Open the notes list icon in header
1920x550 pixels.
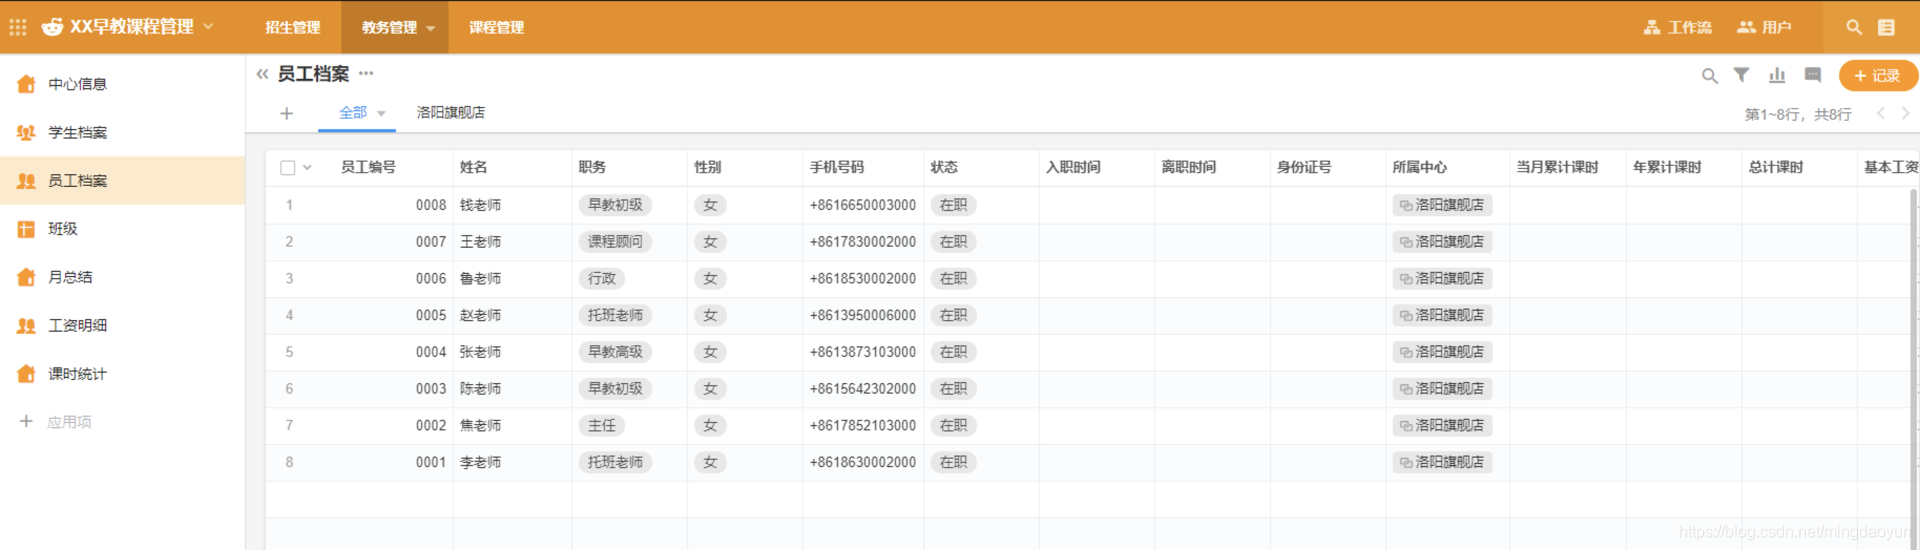coord(1886,27)
